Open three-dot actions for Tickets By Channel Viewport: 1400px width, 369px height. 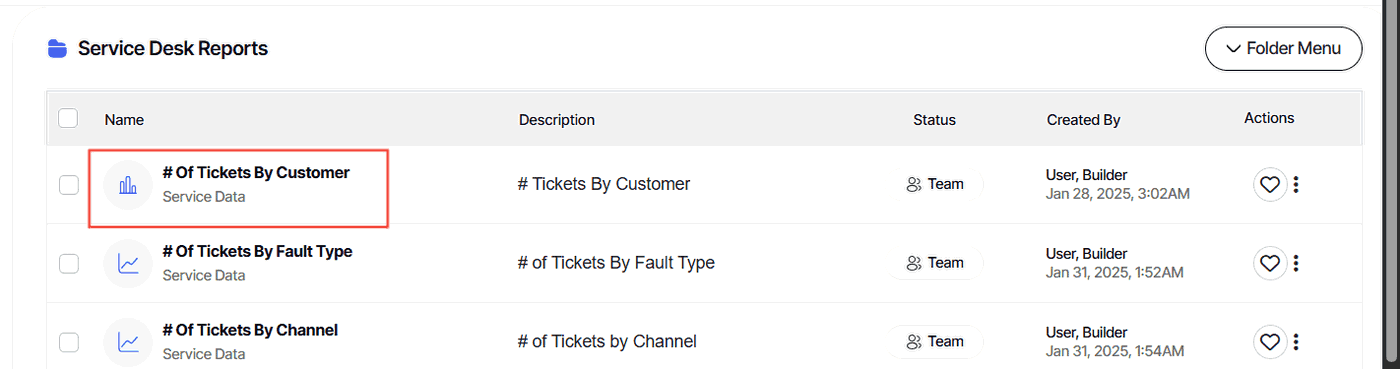pos(1296,342)
